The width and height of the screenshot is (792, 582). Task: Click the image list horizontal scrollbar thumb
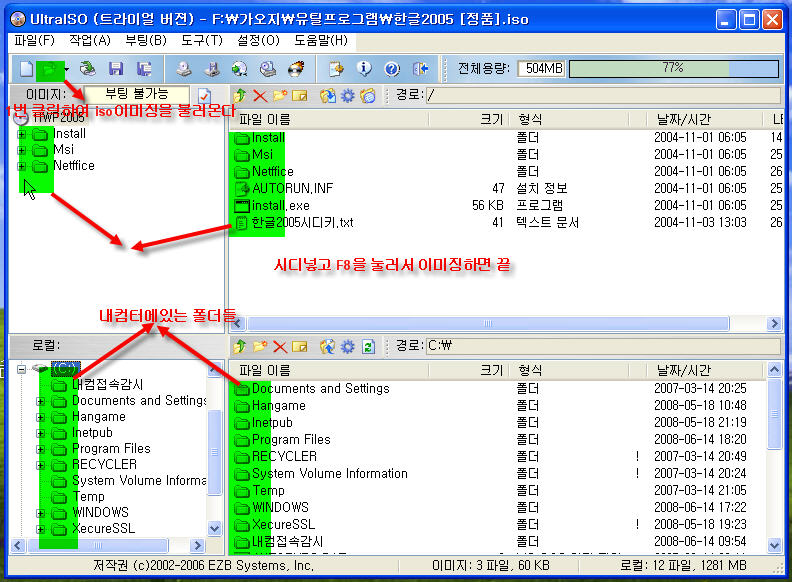pyautogui.click(x=488, y=323)
